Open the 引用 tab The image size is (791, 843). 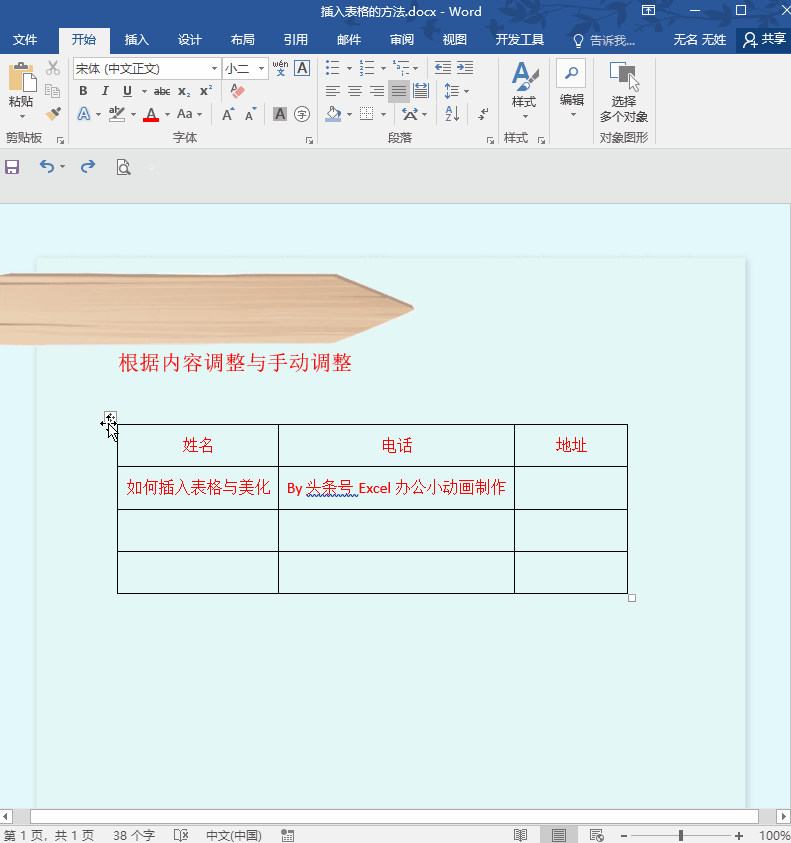pos(295,40)
